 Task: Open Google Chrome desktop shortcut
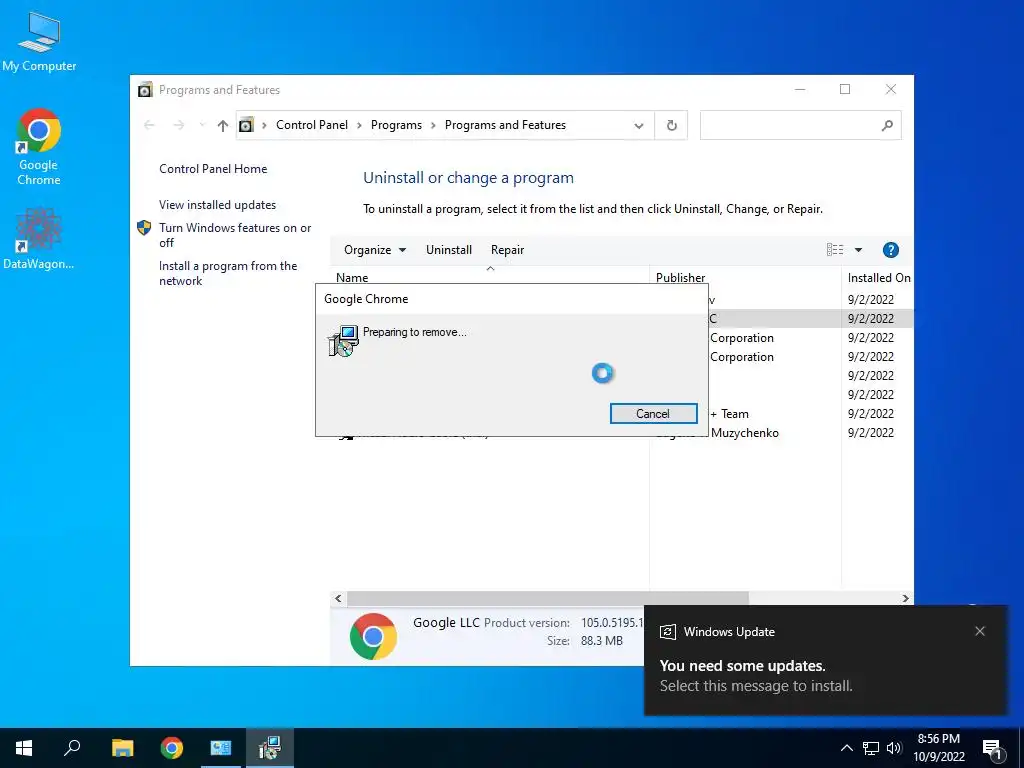pyautogui.click(x=39, y=148)
